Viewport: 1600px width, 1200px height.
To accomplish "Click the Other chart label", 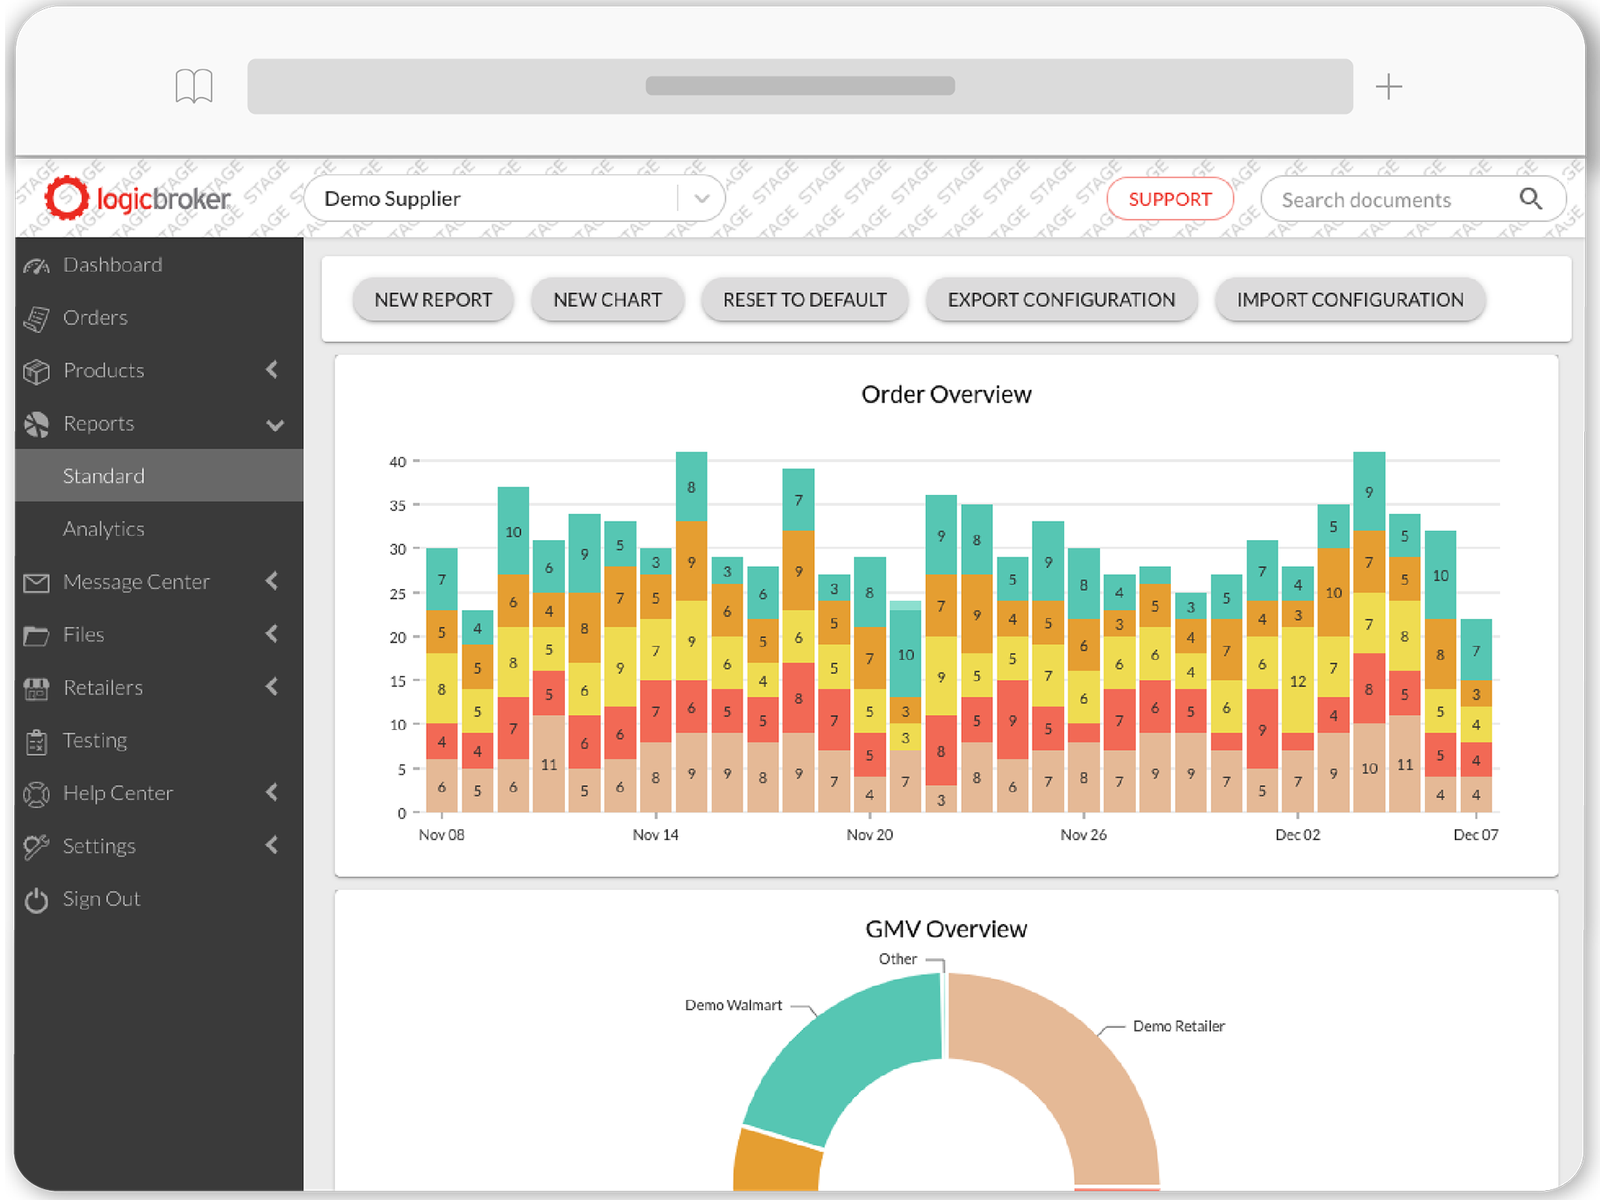I will [x=898, y=959].
